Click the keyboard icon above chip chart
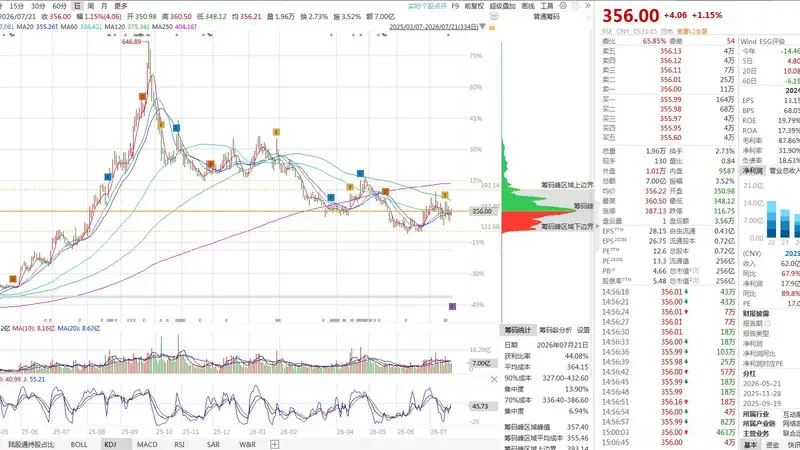 tap(493, 16)
